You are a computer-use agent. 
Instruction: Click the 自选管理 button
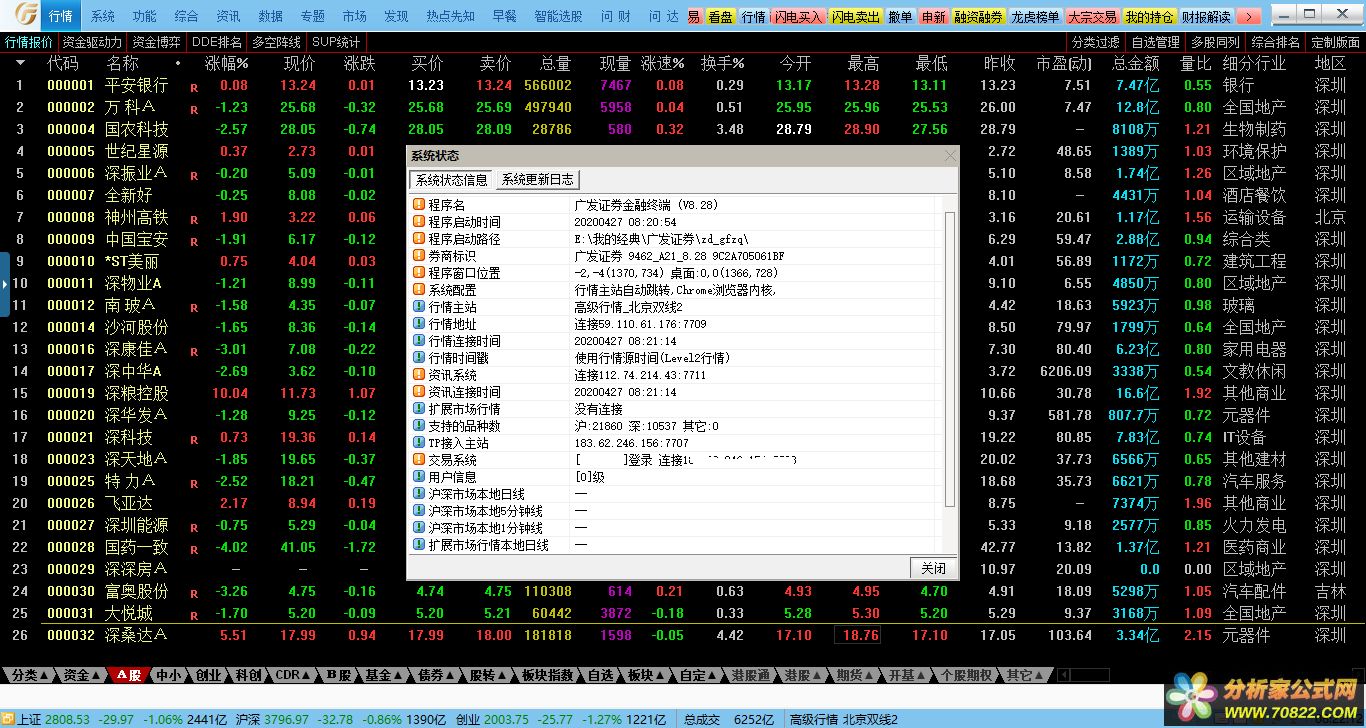(1155, 42)
